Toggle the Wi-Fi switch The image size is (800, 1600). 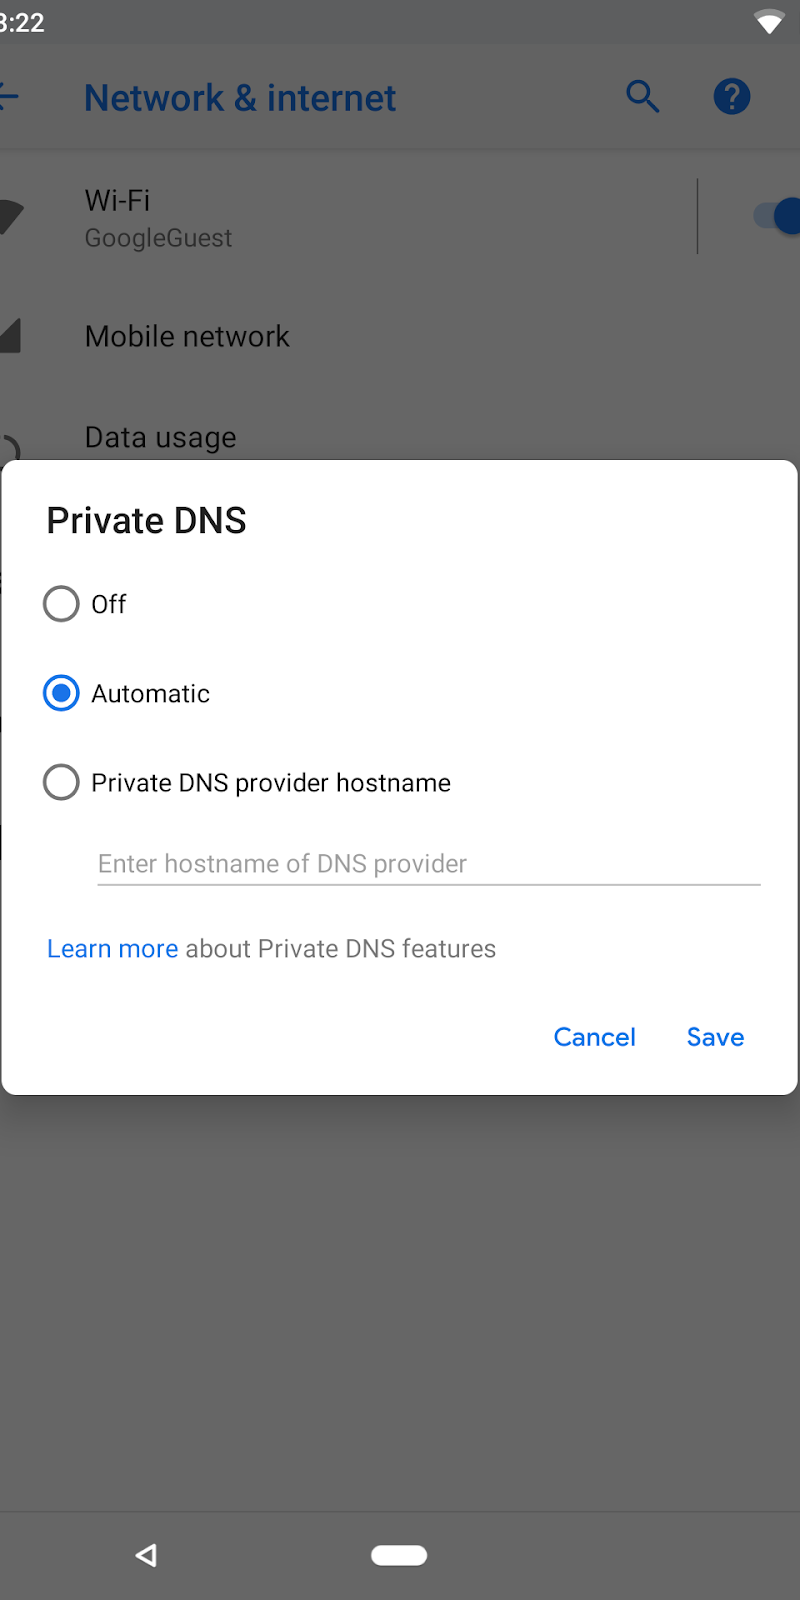[778, 216]
